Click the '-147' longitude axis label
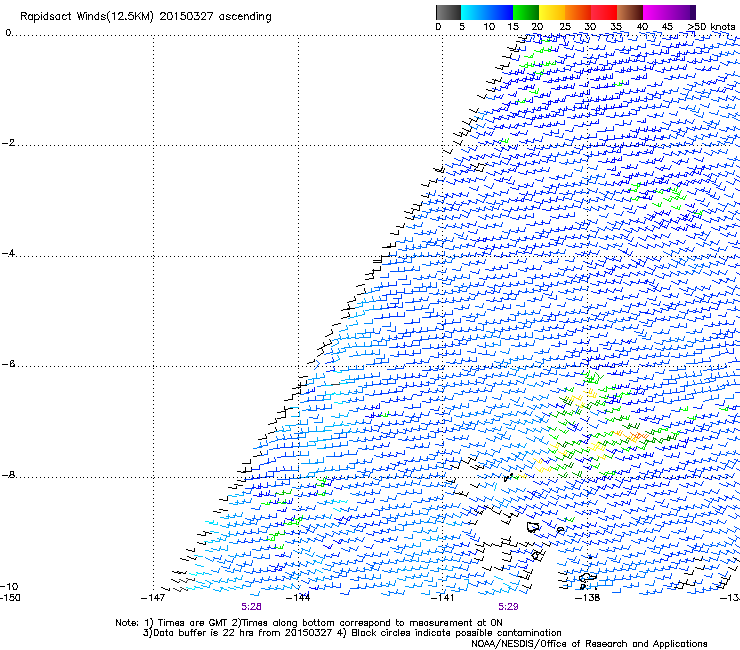 (x=153, y=598)
